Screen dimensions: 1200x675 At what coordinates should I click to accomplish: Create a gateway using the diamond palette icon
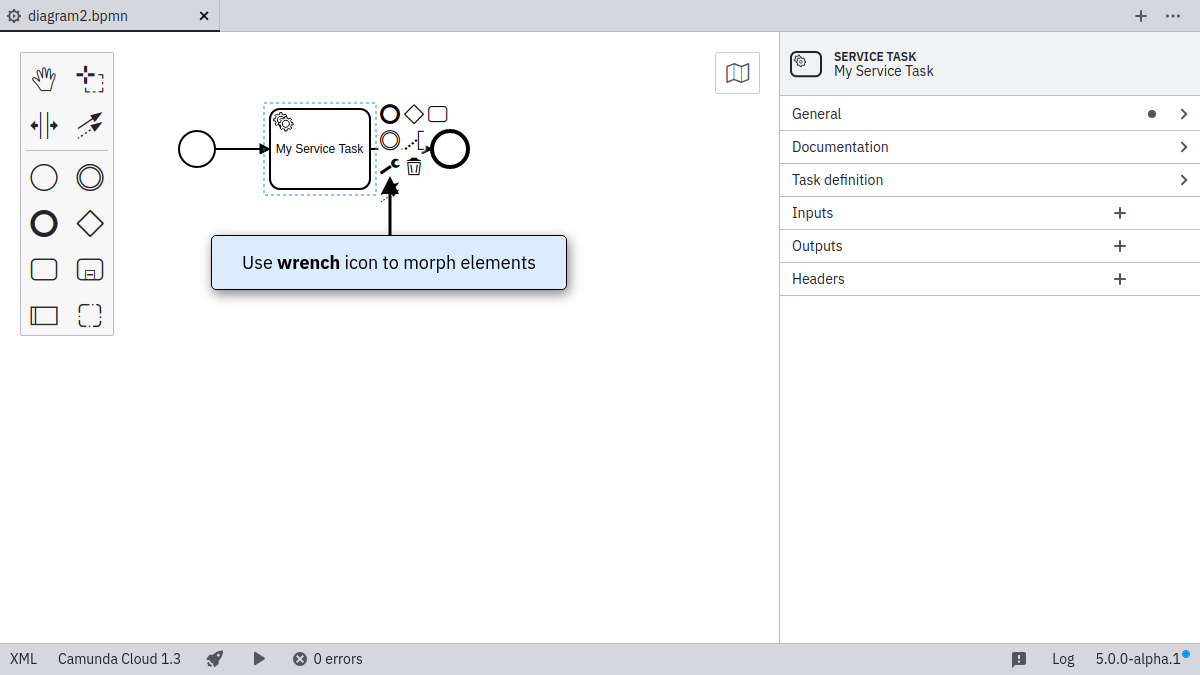[89, 223]
